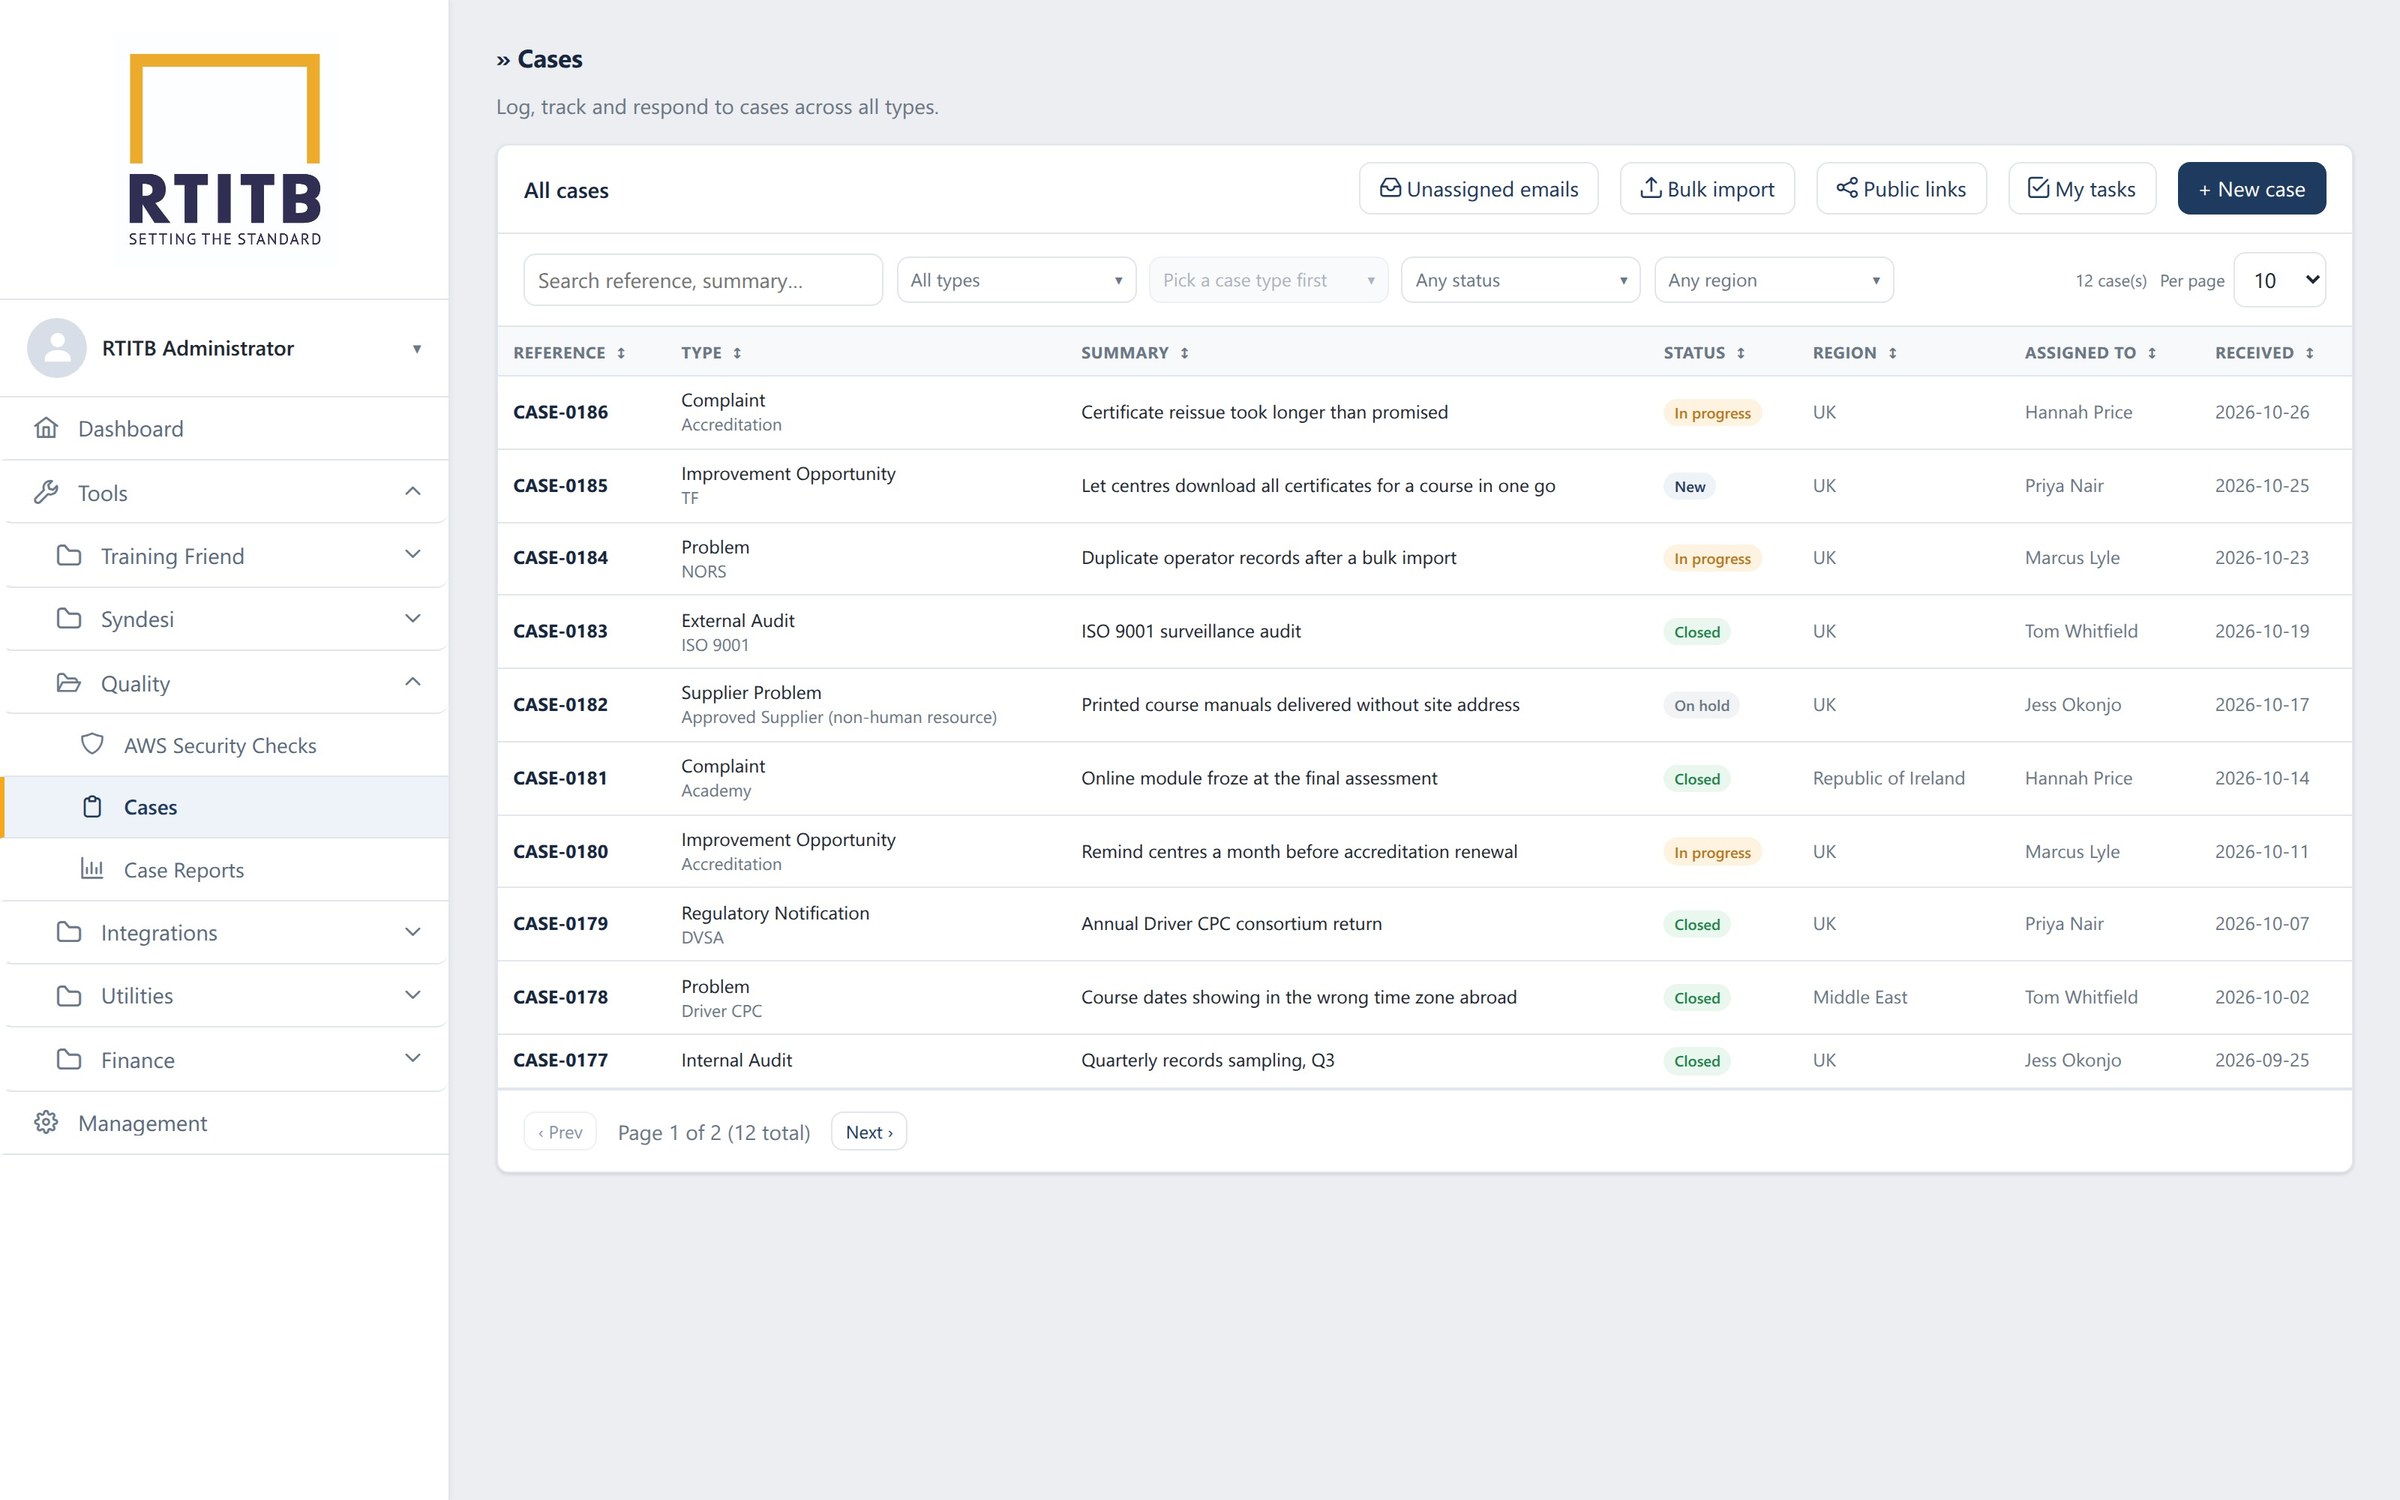Expand the RTITB Administrator user menu arrow
2400x1500 pixels.
[417, 349]
